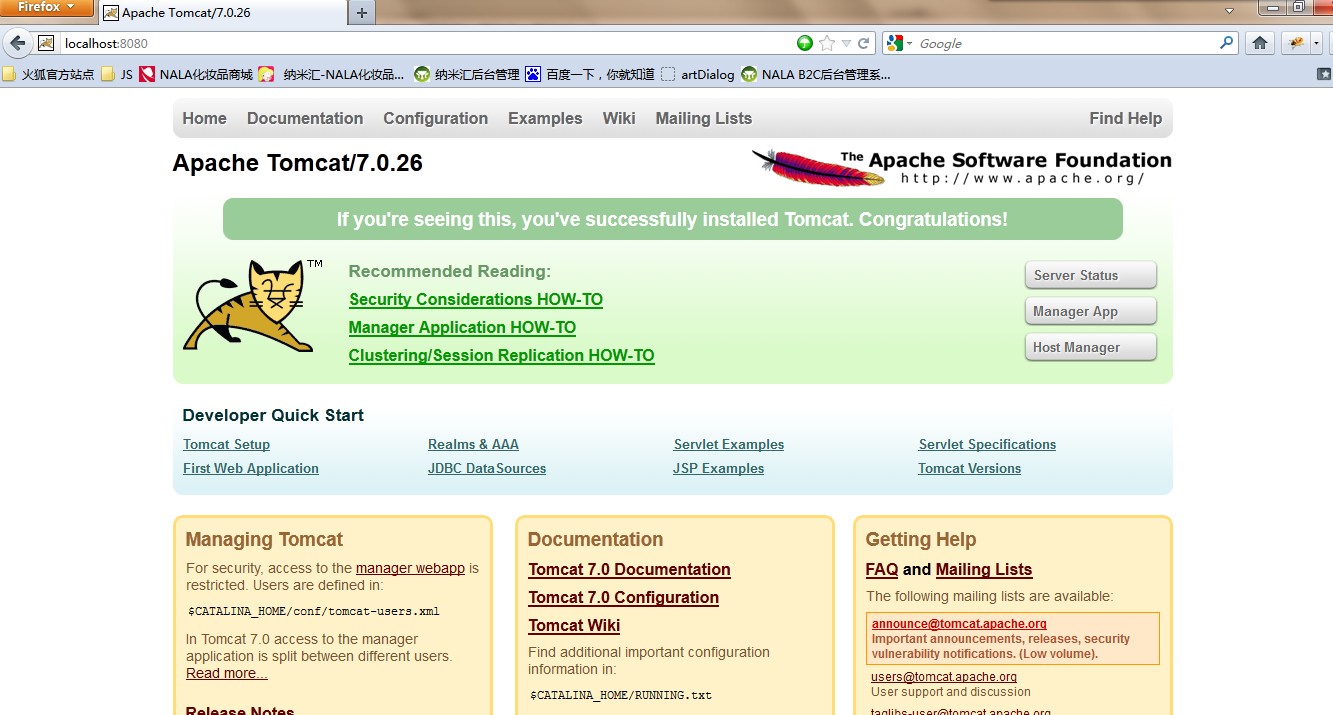This screenshot has width=1333, height=715.
Task: Open the Servlet Specifications link
Action: click(x=987, y=445)
